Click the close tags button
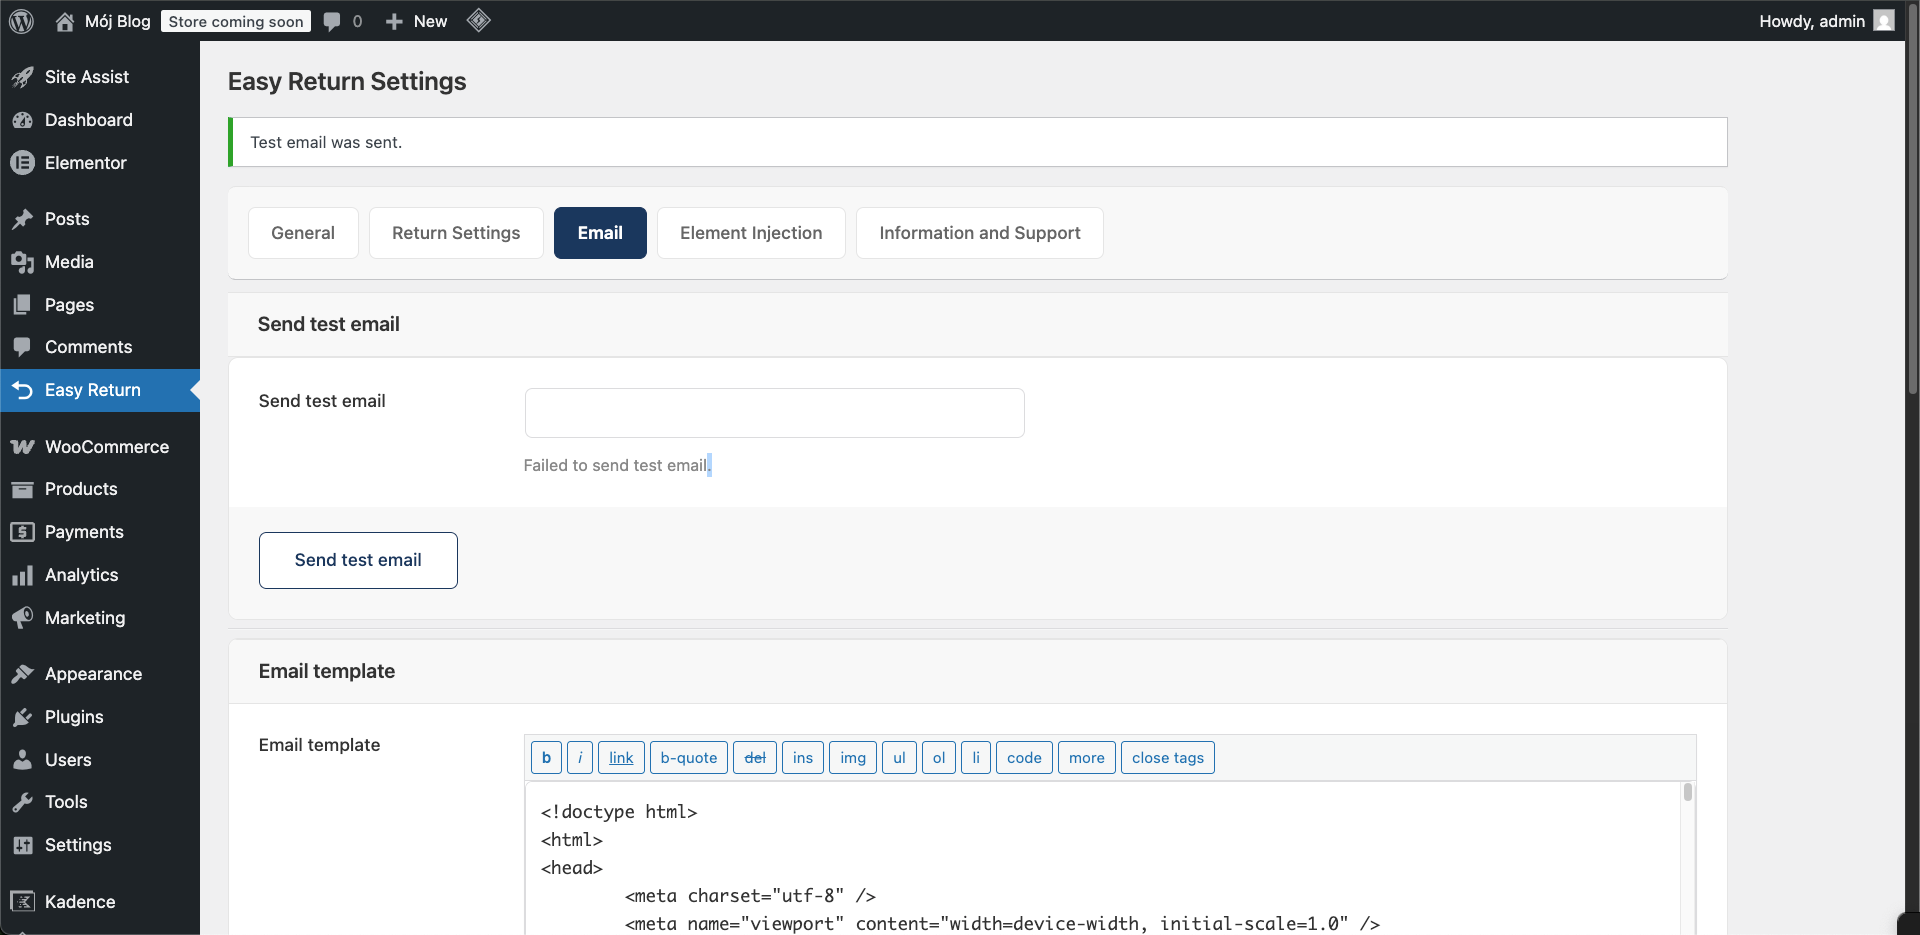 [x=1168, y=758]
